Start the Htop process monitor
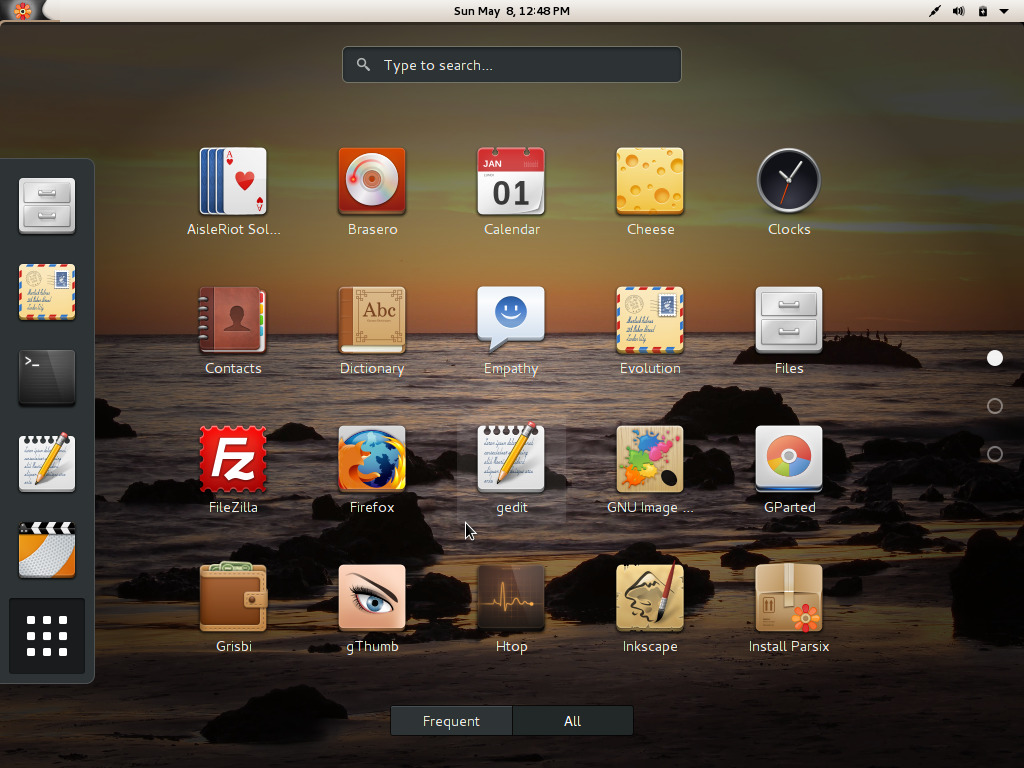This screenshot has width=1024, height=768. click(511, 599)
